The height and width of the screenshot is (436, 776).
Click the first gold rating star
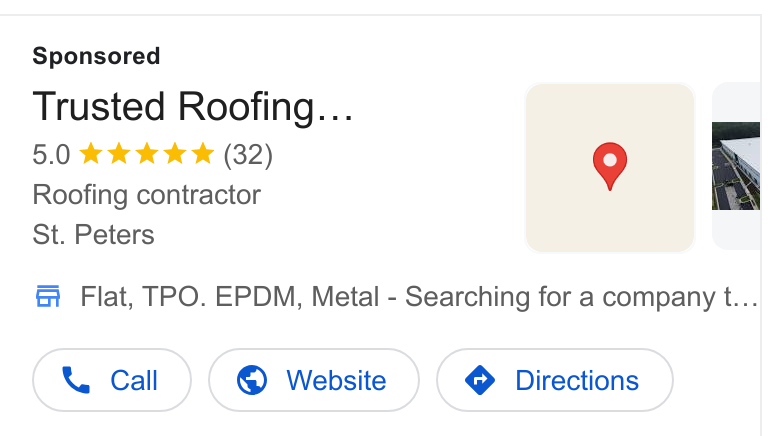[91, 153]
